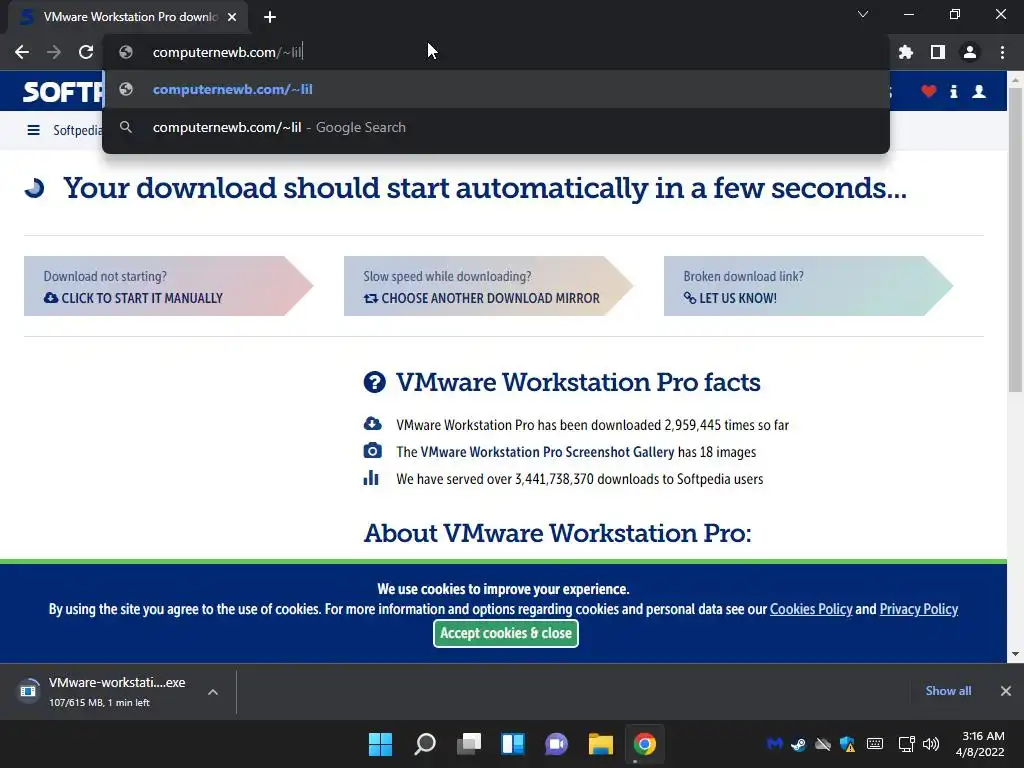This screenshot has width=1024, height=768.
Task: Click the volume speaker tray icon
Action: click(x=931, y=744)
